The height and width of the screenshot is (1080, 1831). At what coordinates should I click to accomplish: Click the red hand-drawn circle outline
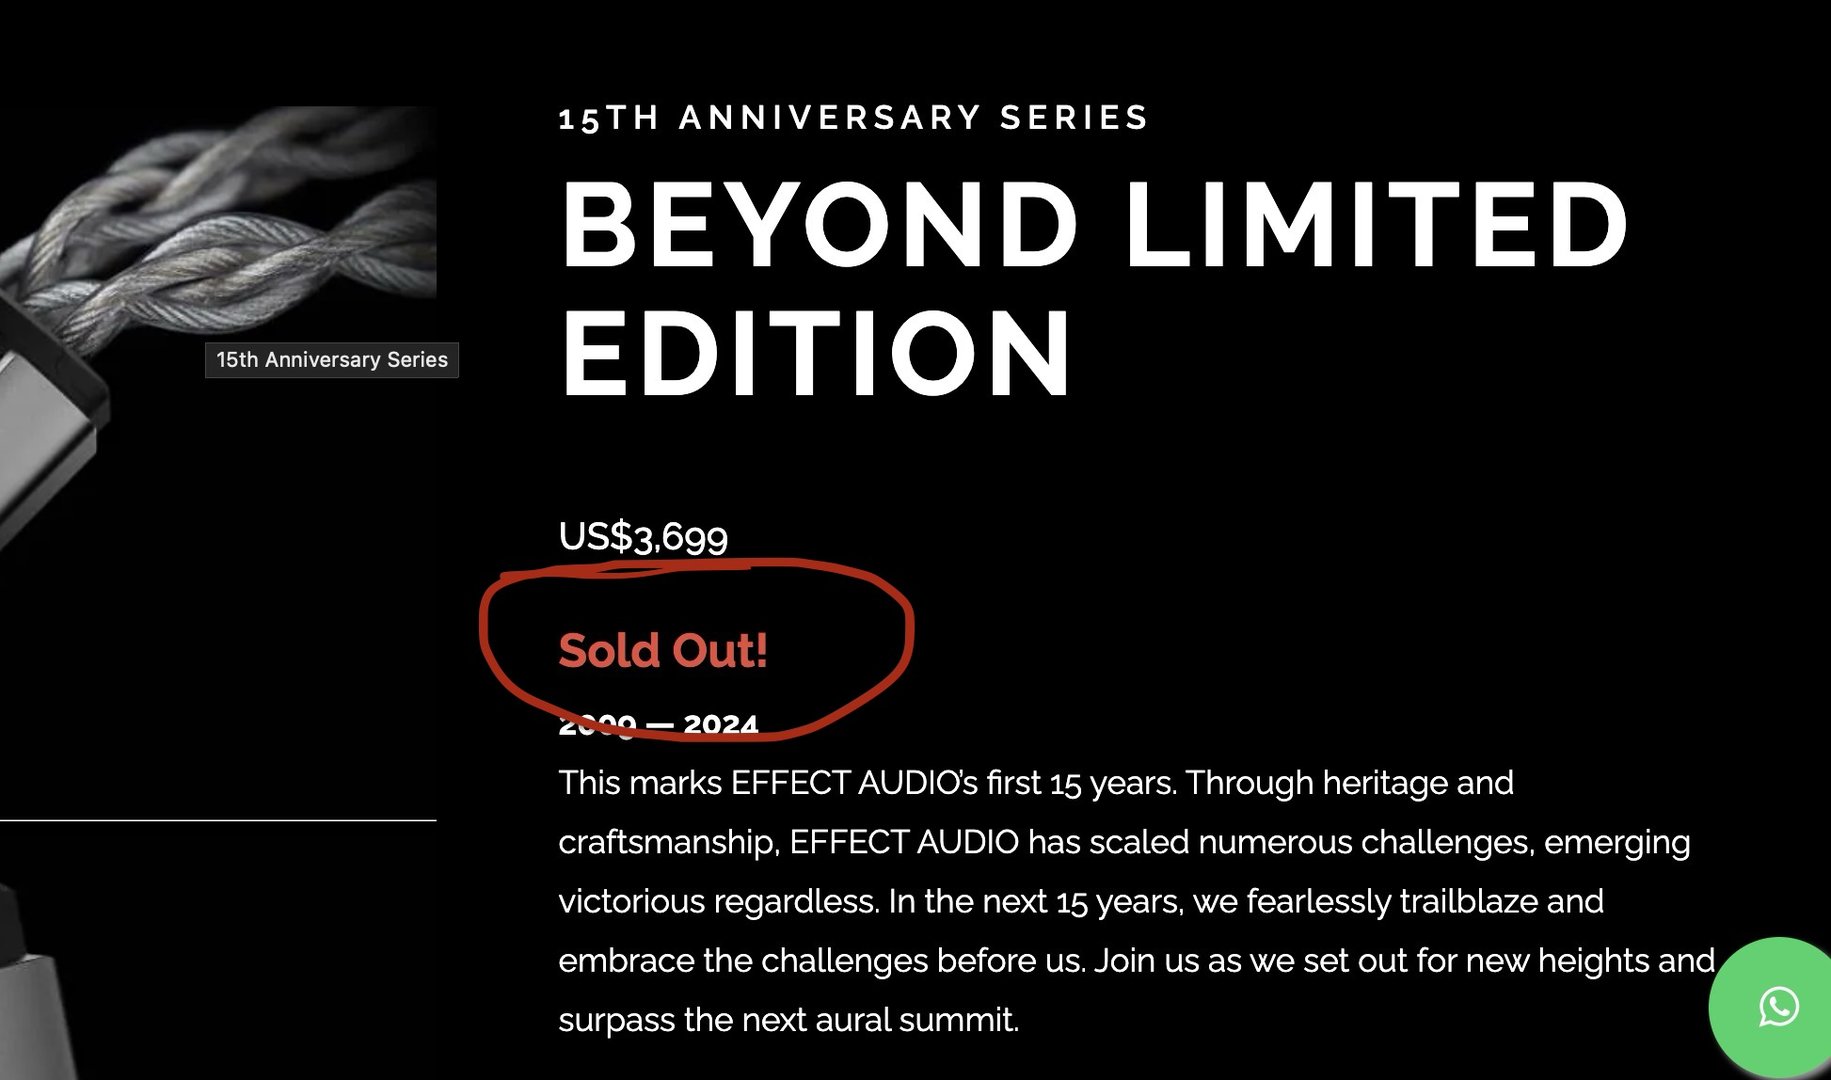tap(908, 630)
